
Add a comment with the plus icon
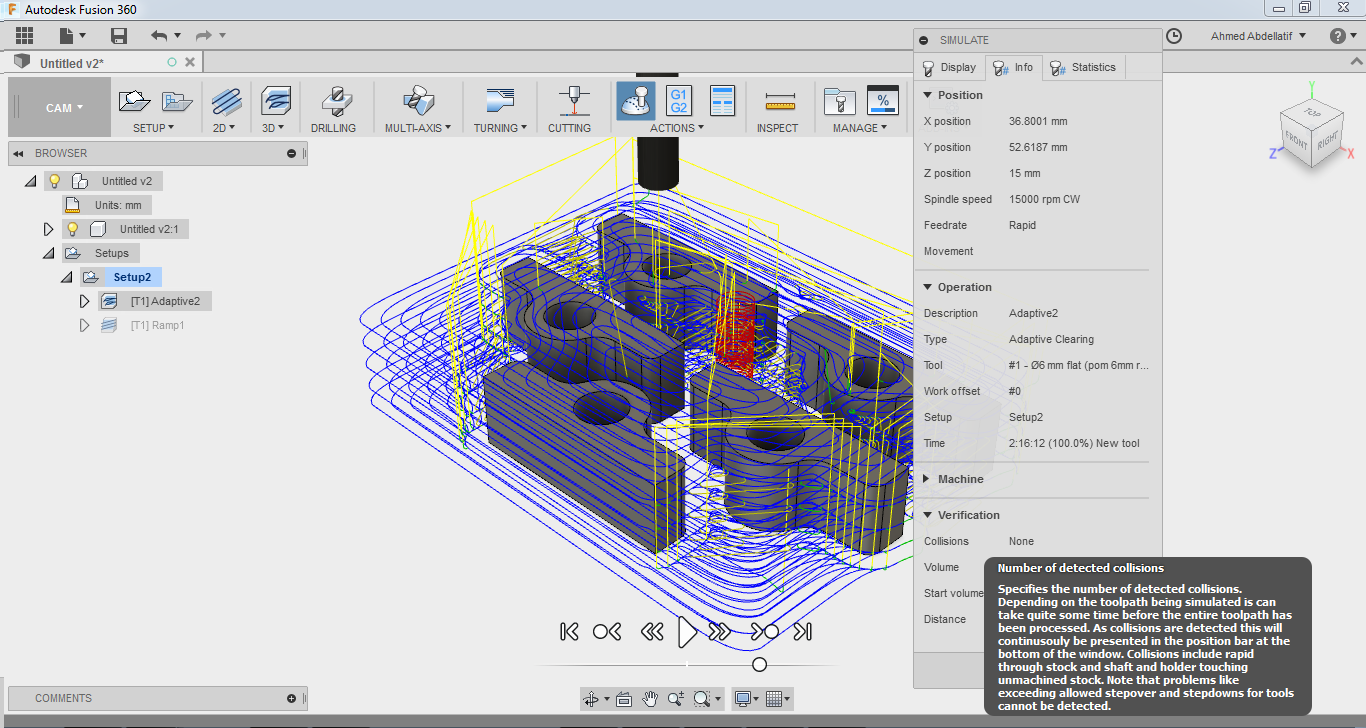(291, 698)
